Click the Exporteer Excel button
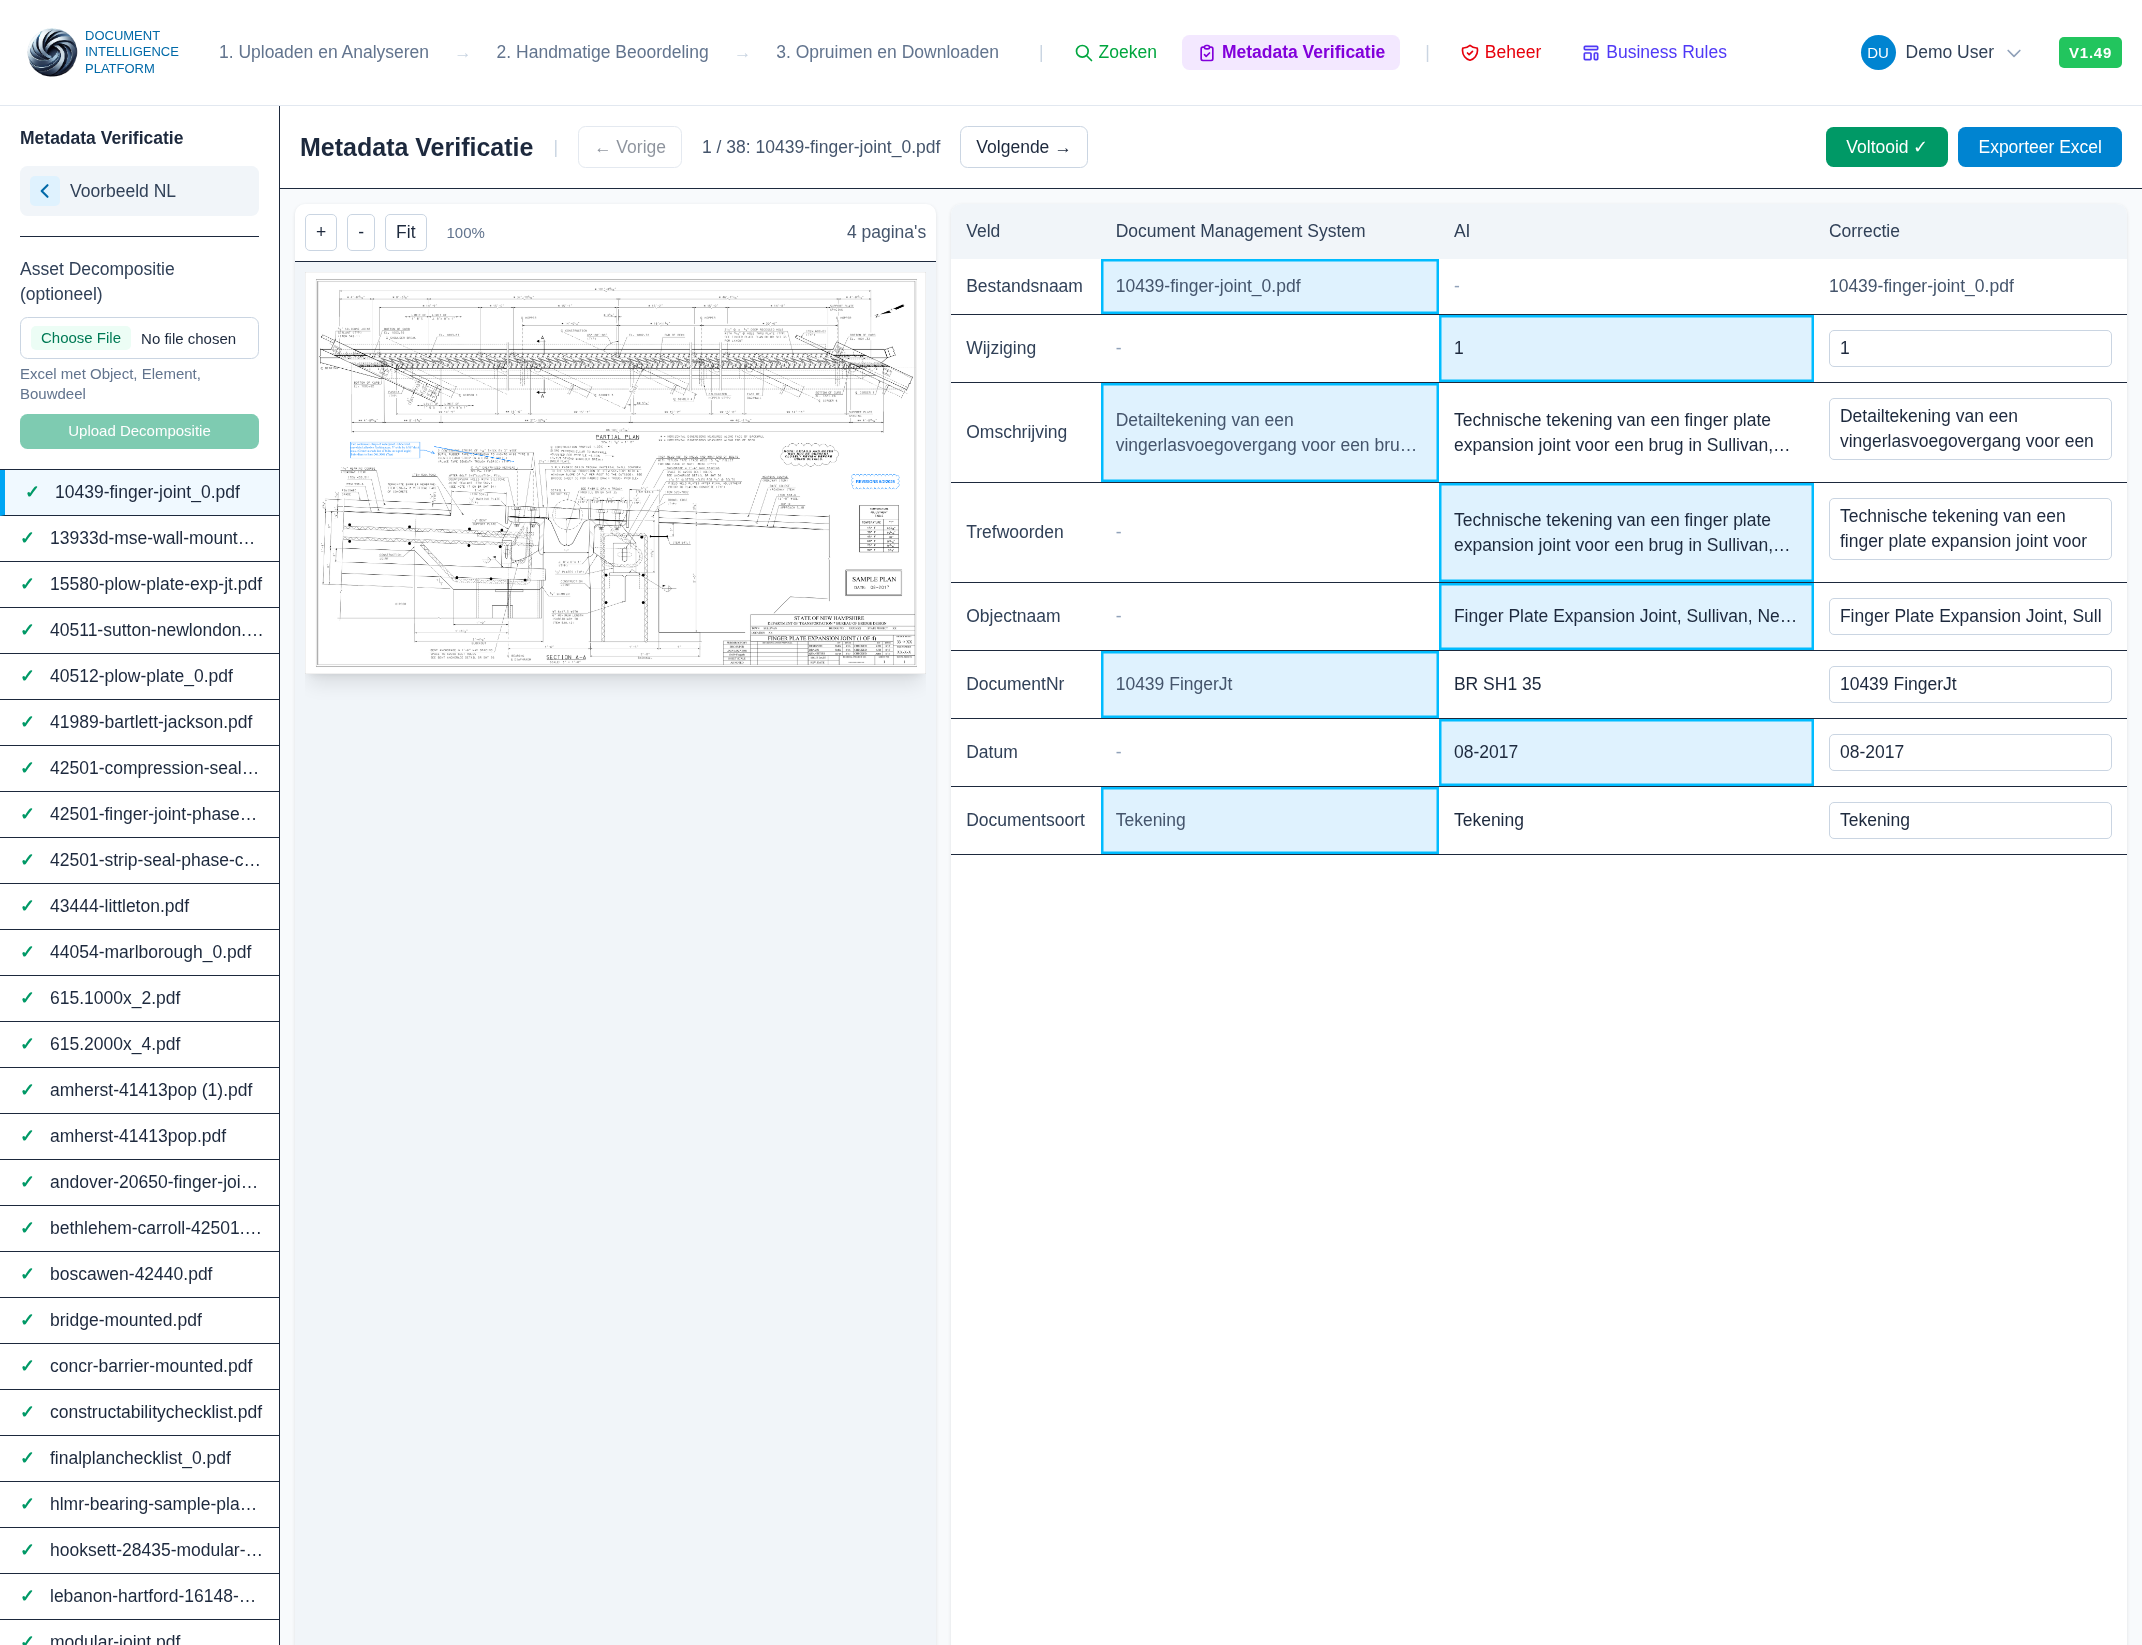 pyautogui.click(x=2039, y=147)
